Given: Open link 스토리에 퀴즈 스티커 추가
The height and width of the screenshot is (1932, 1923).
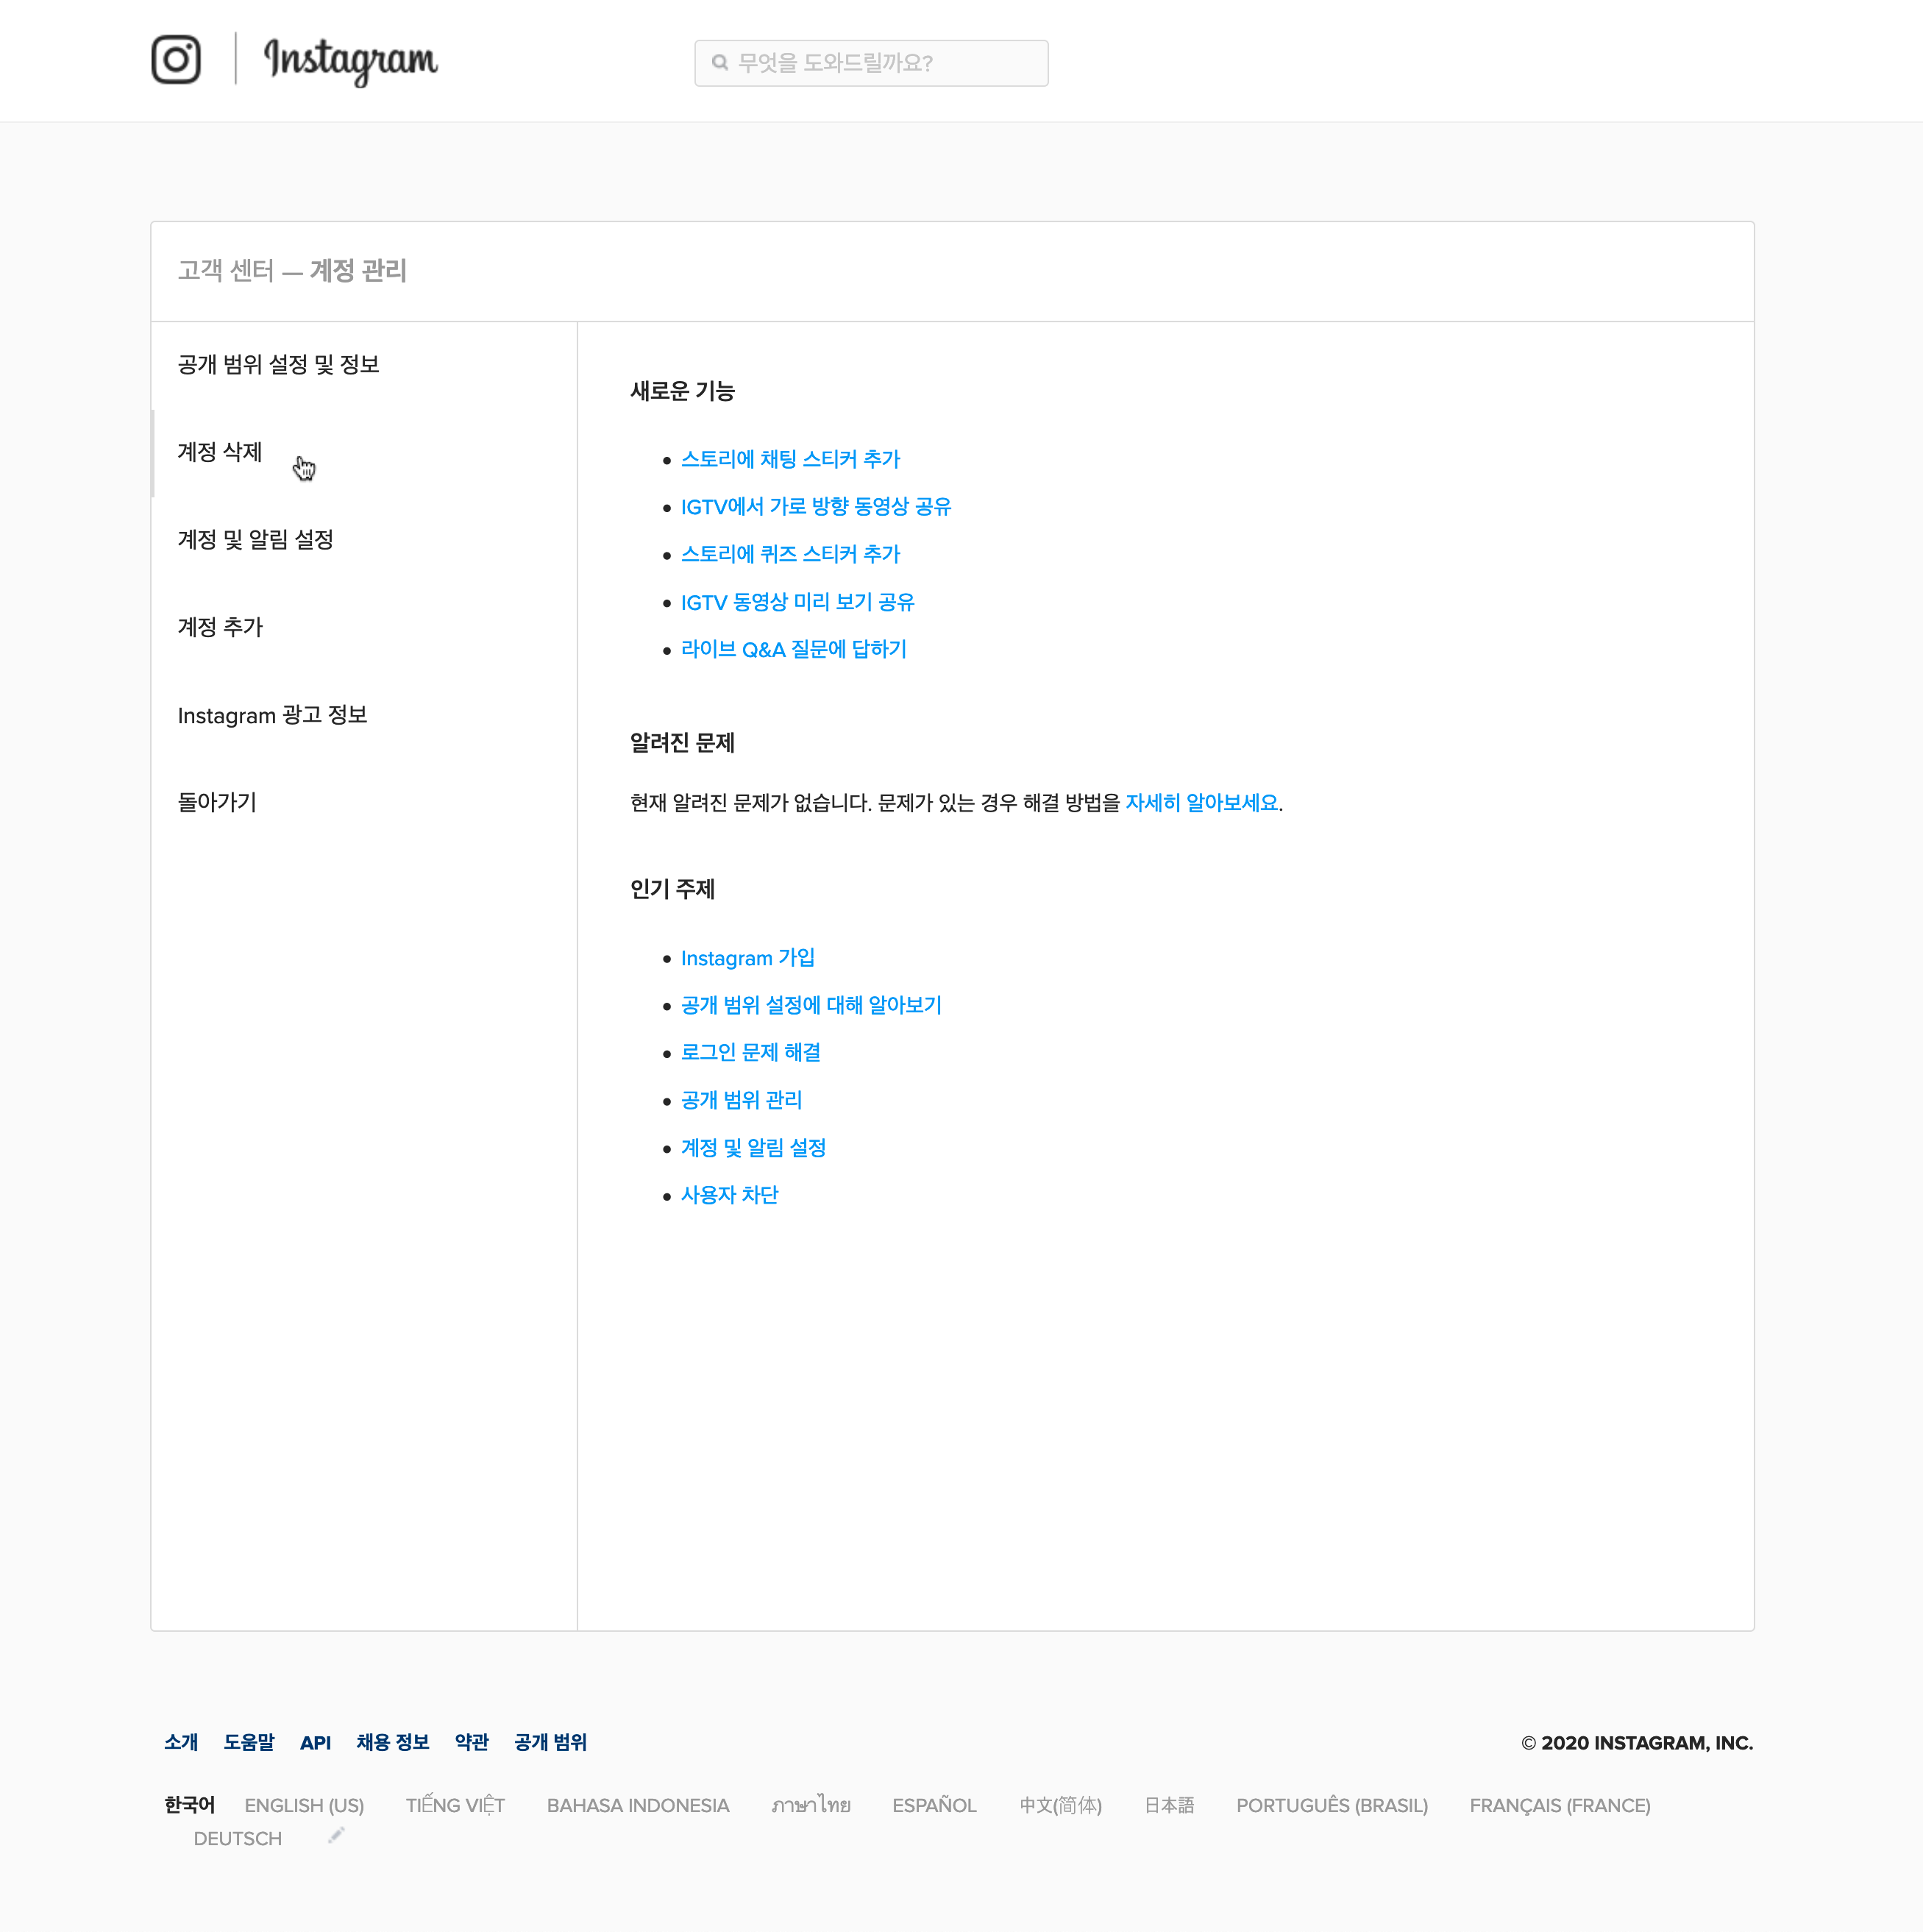Looking at the screenshot, I should coord(791,554).
